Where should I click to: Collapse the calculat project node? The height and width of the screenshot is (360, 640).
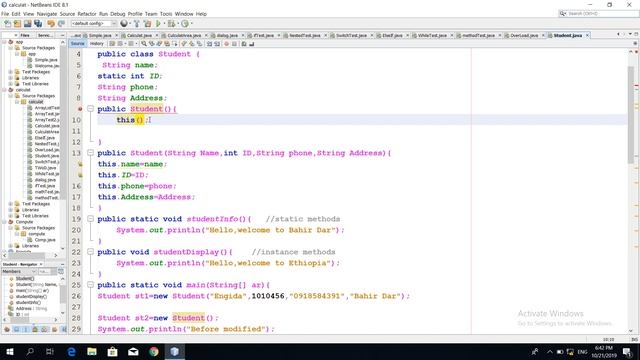4,90
